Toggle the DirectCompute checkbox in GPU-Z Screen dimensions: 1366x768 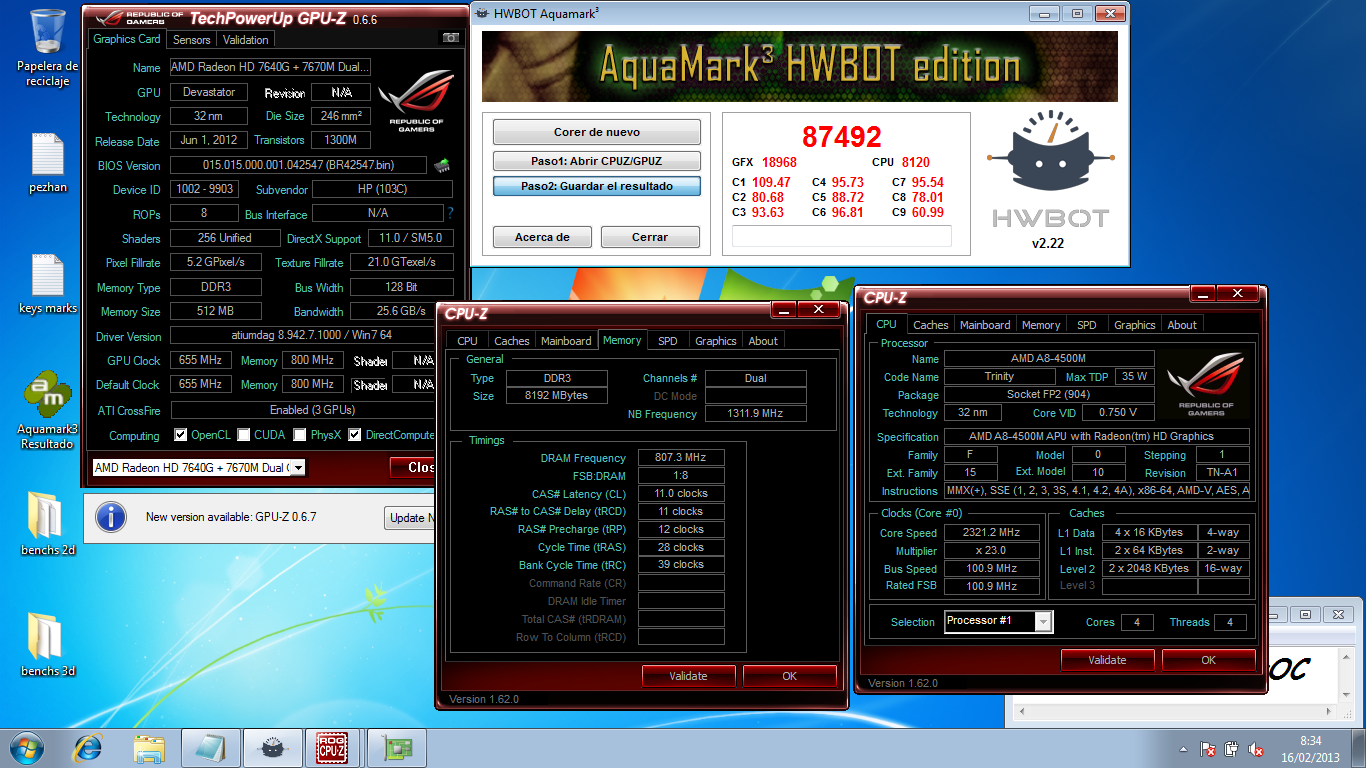[355, 435]
